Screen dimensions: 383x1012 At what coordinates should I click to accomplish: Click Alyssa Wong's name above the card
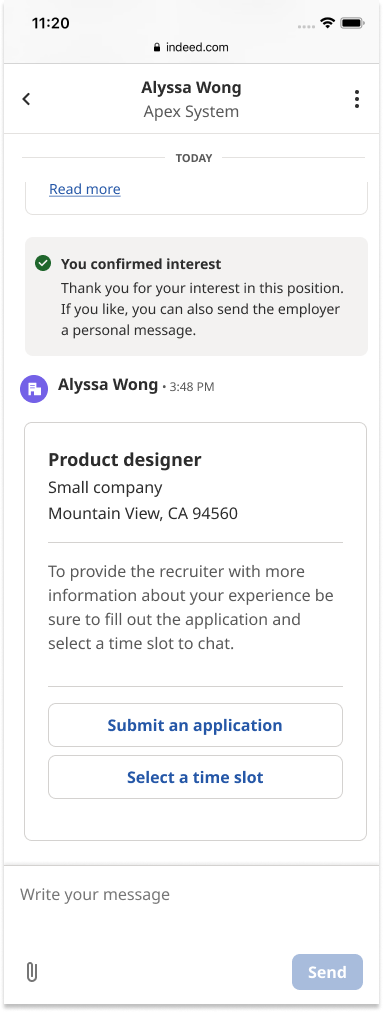tap(108, 385)
